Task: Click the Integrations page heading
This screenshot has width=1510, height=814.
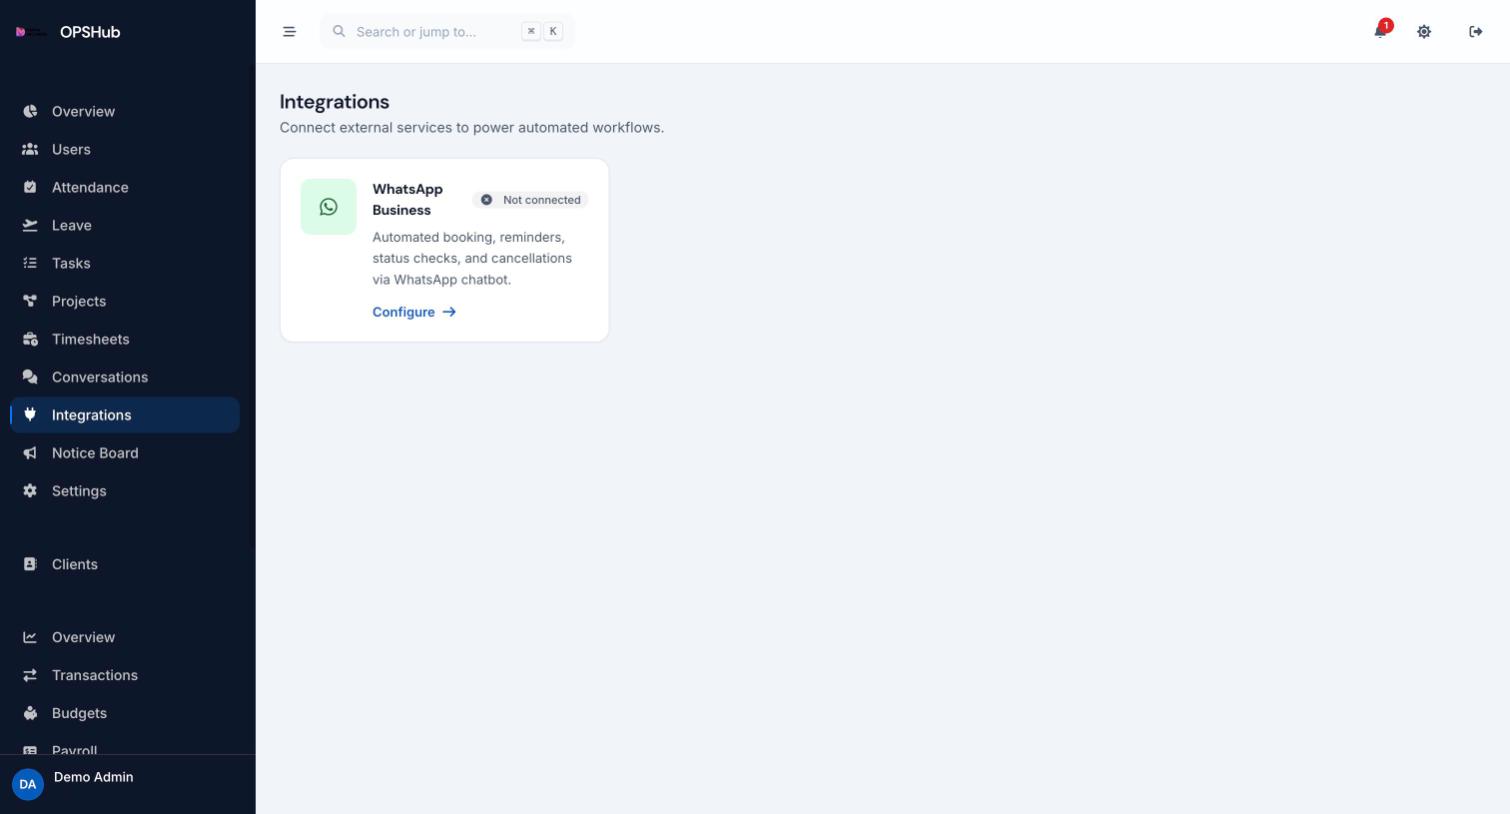Action: [334, 102]
